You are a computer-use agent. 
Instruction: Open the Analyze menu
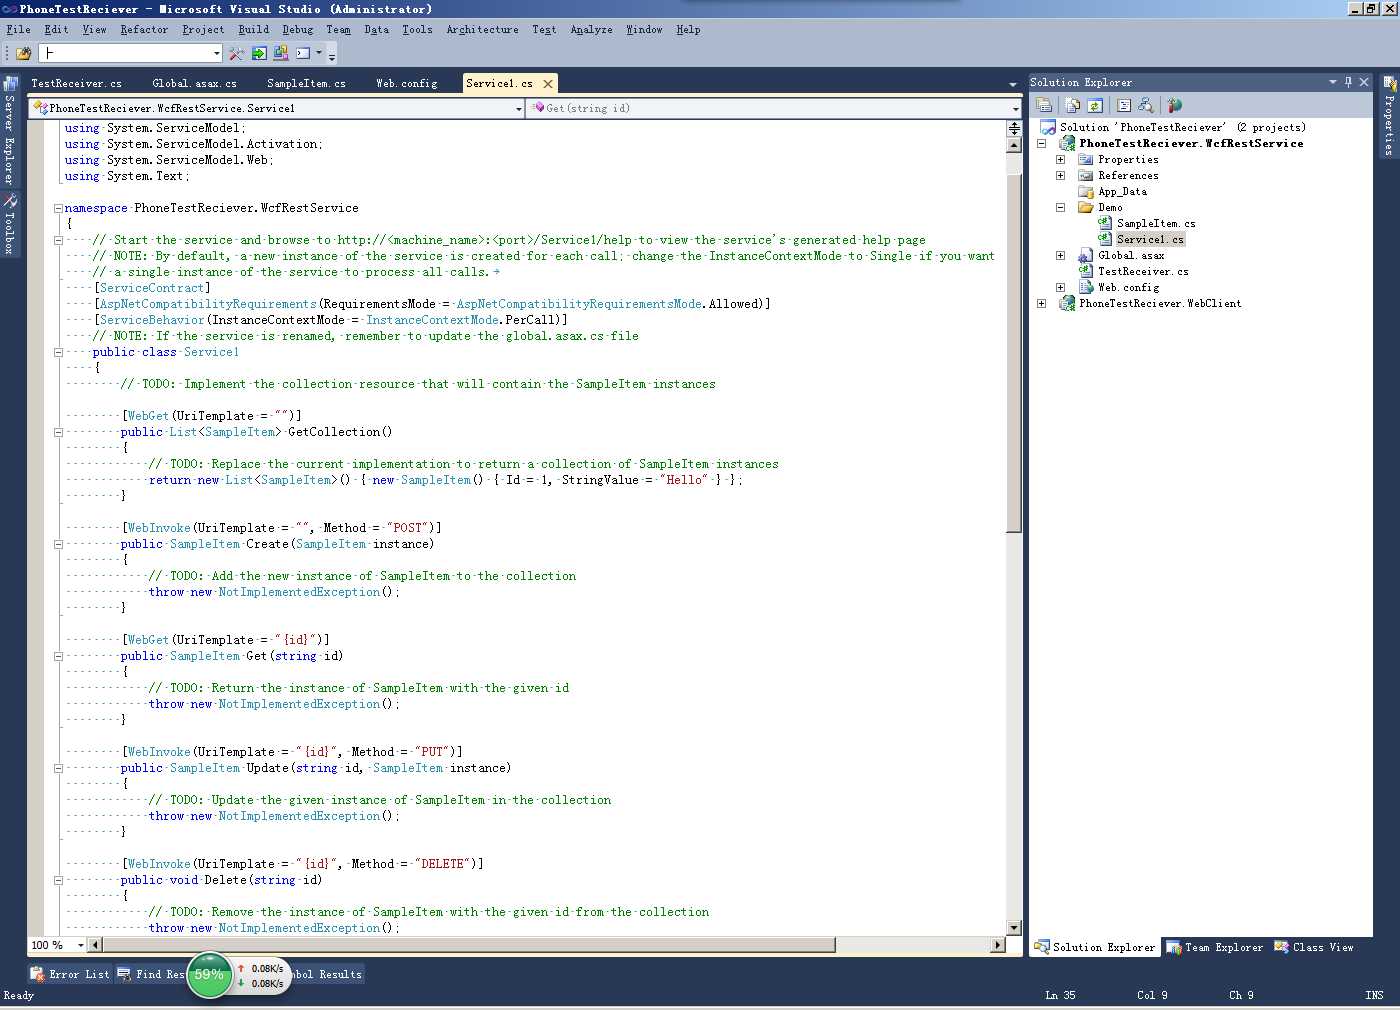coord(591,29)
